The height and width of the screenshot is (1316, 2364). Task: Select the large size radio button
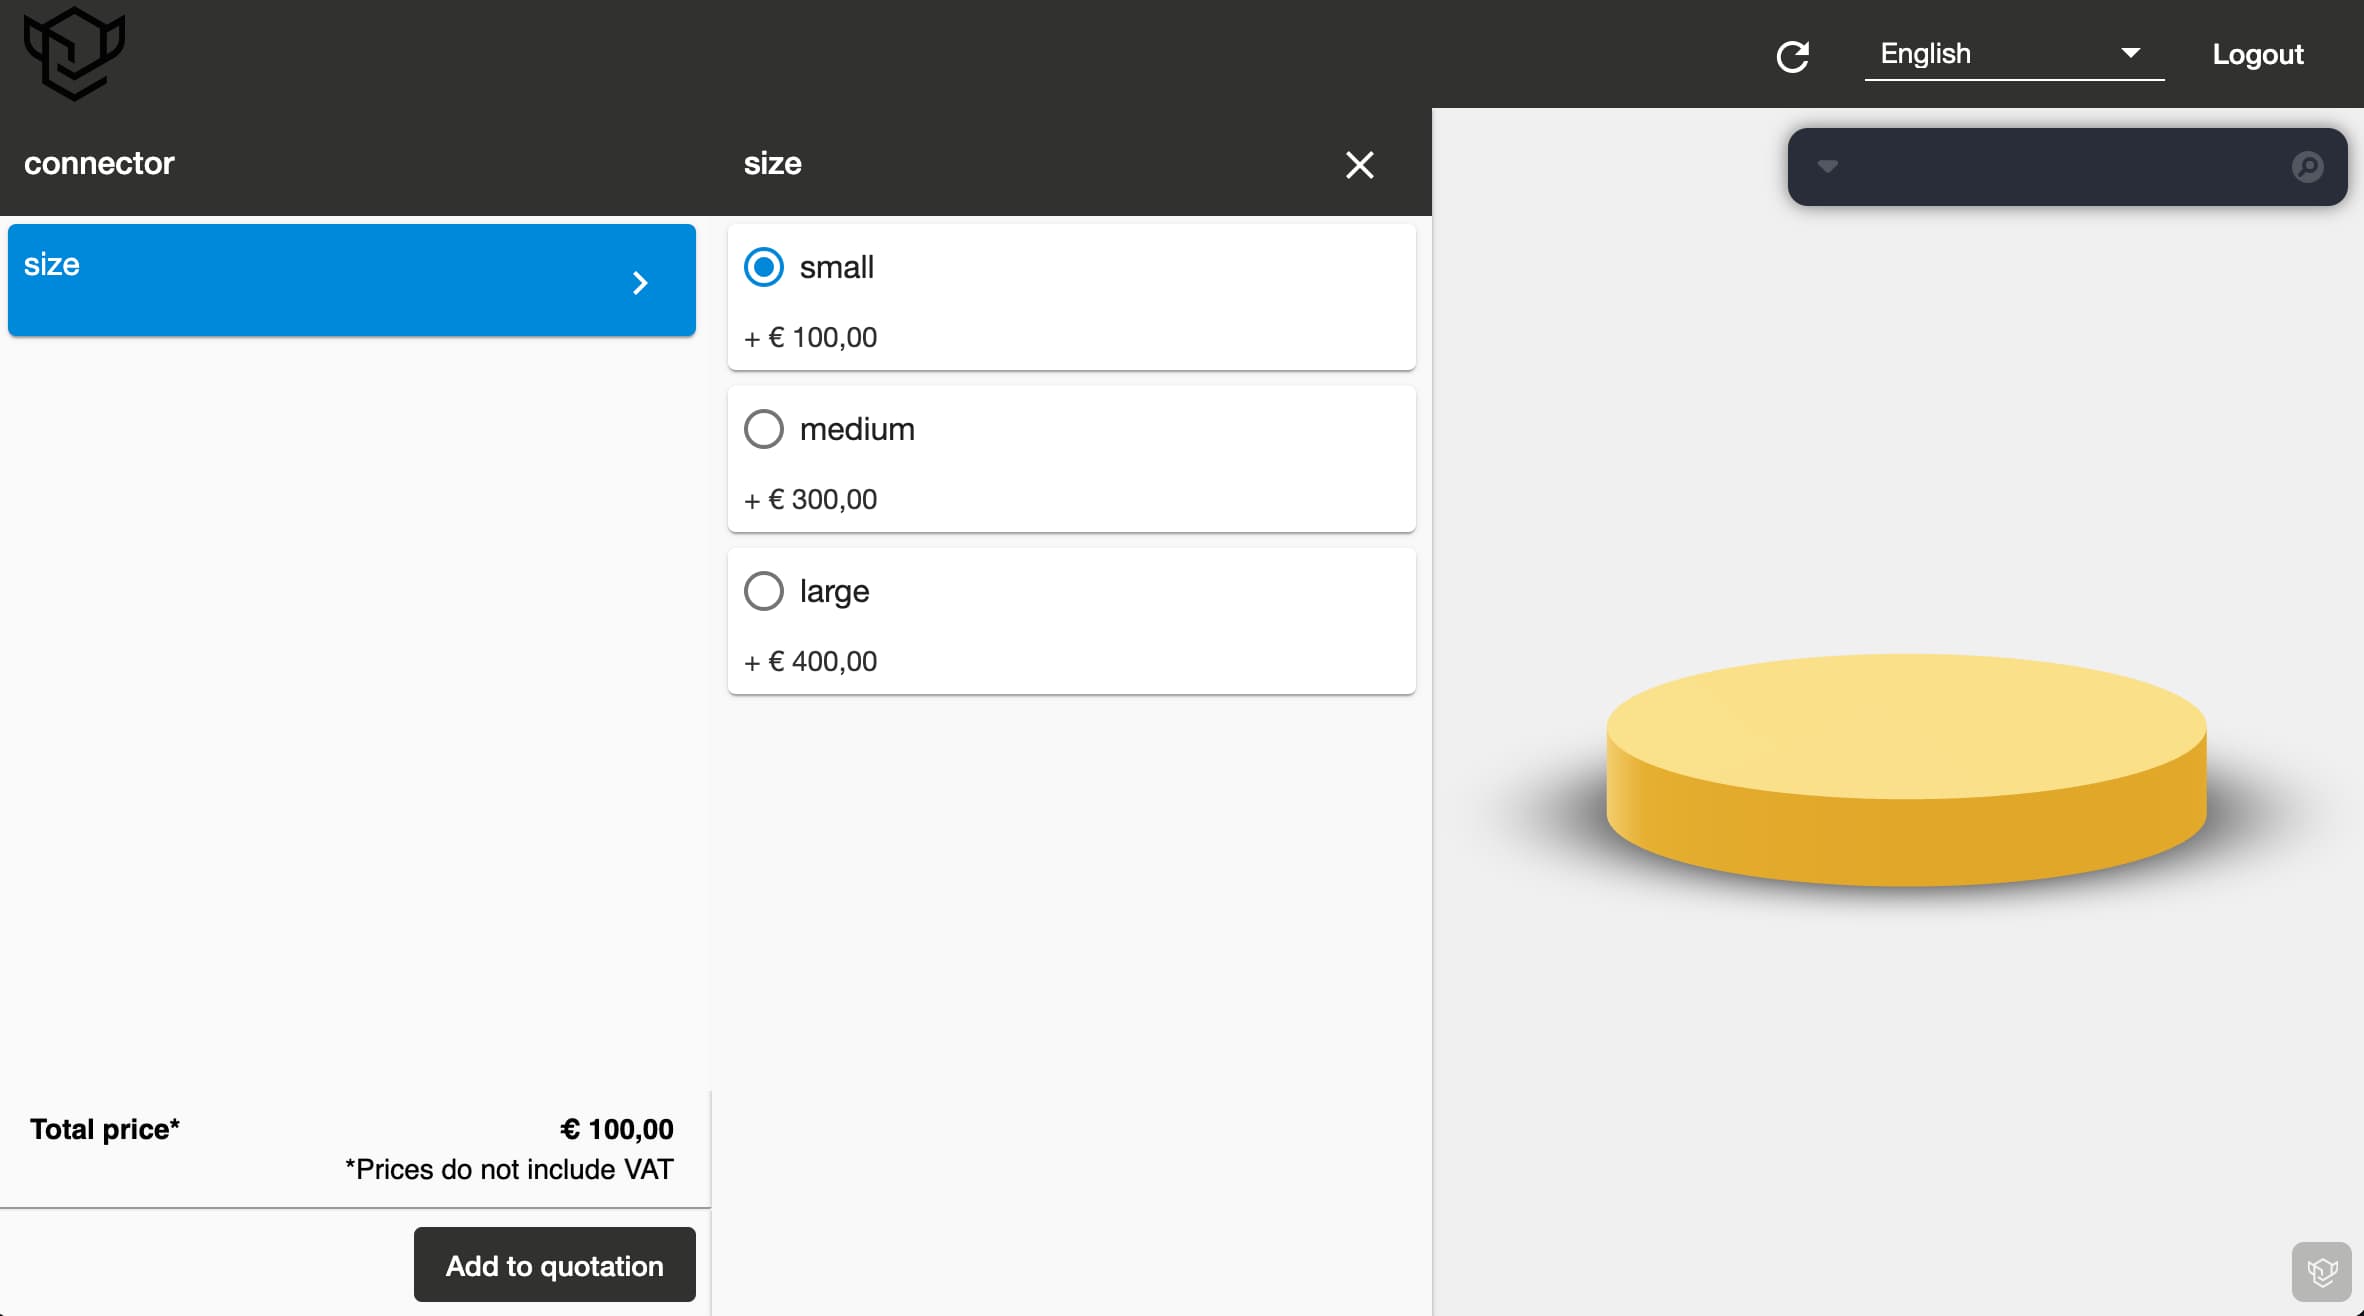pos(762,590)
